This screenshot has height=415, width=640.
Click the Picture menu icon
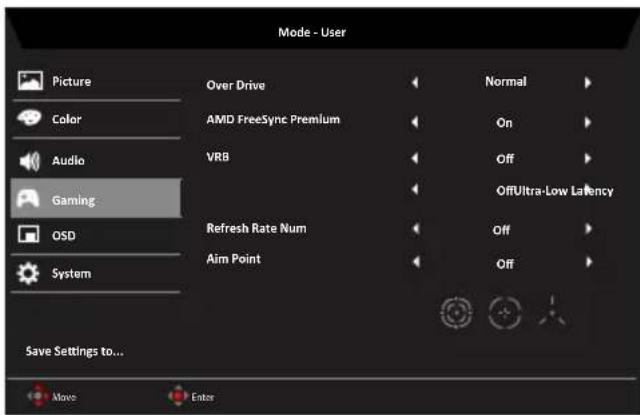pos(30,80)
